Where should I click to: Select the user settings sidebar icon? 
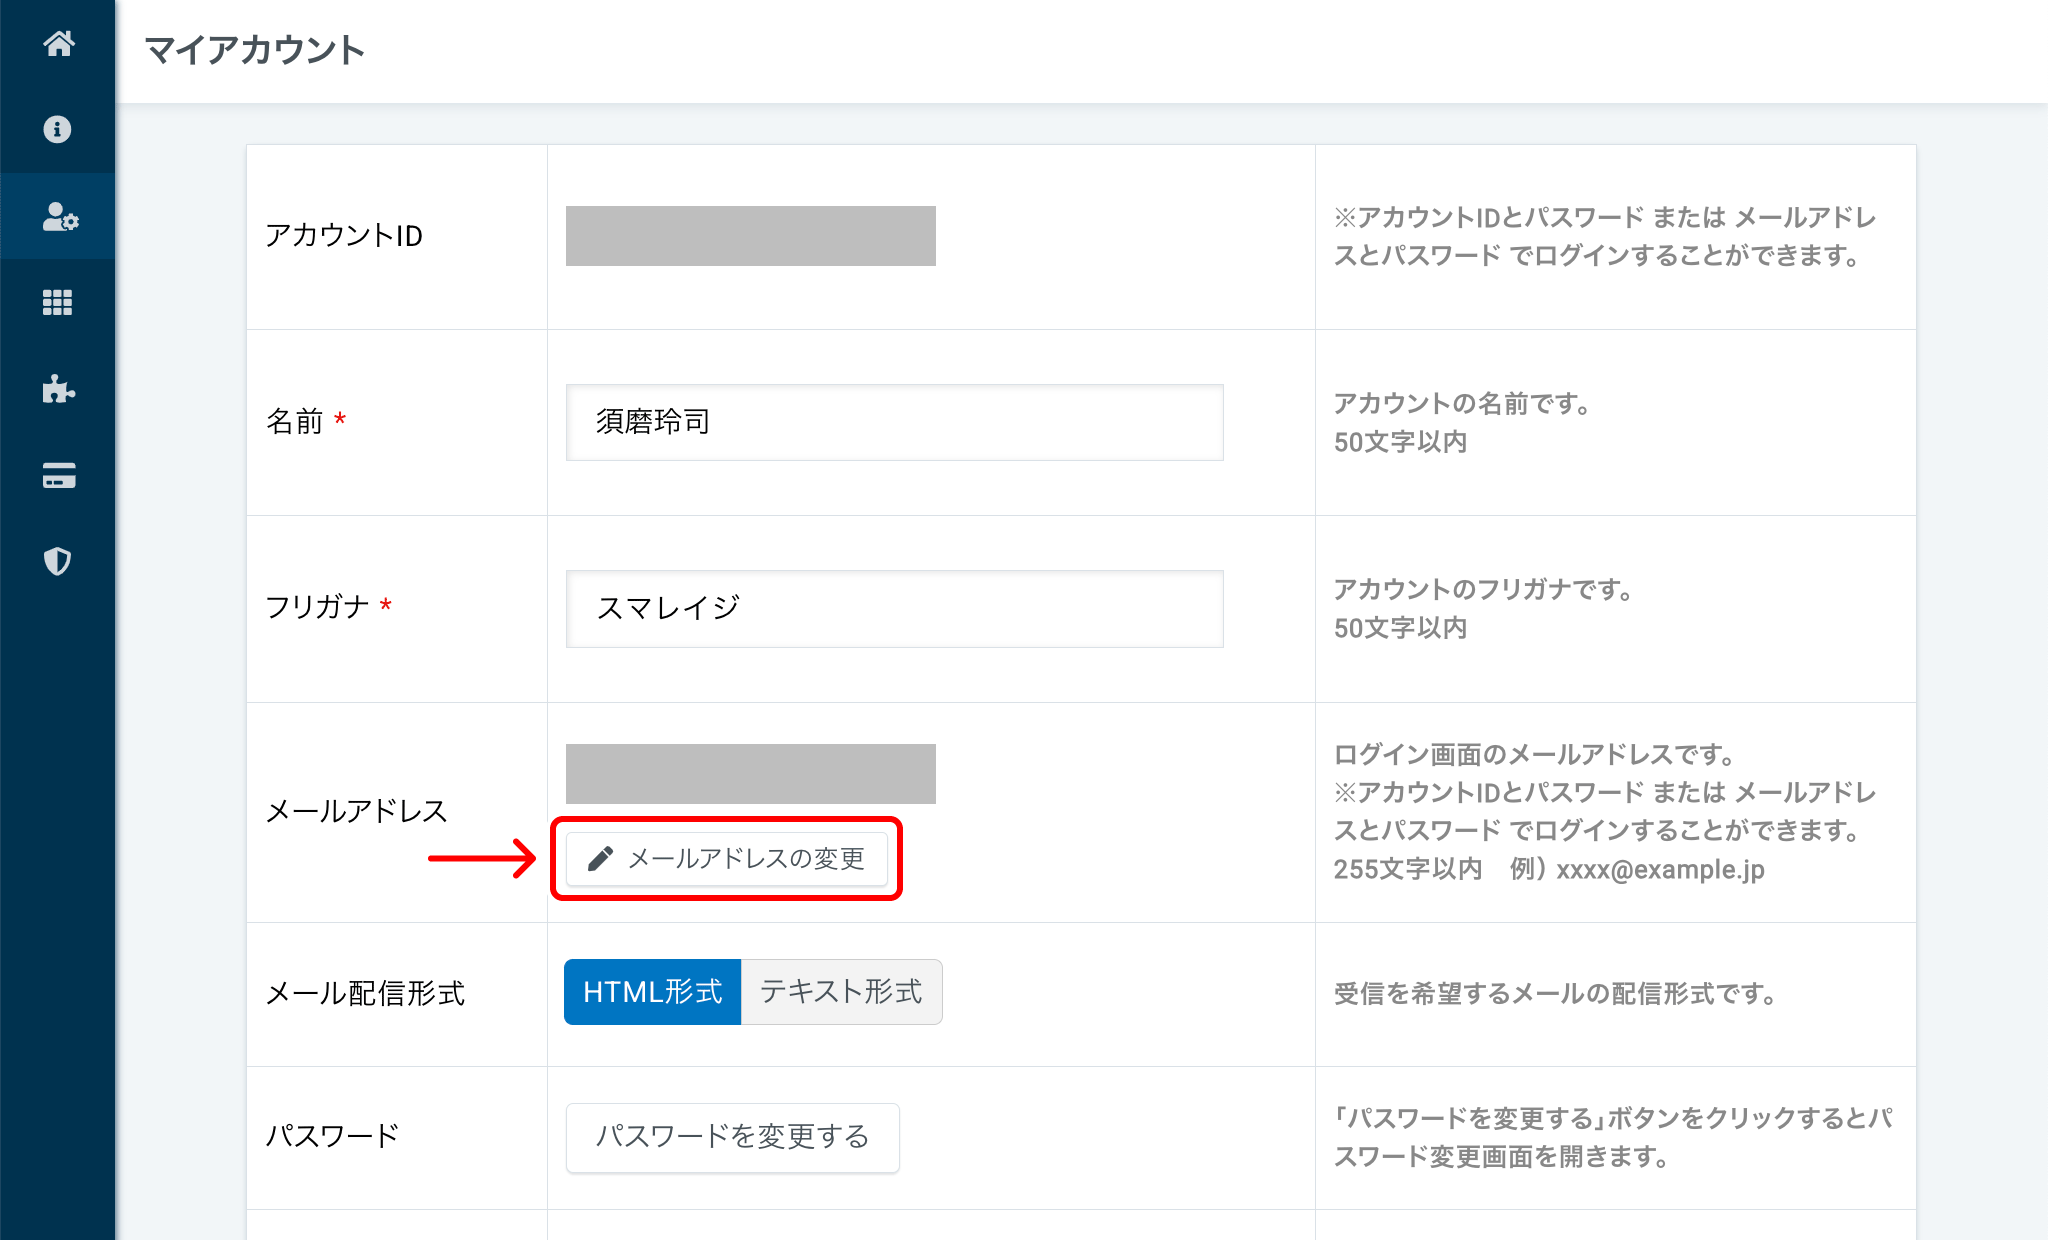(x=58, y=216)
